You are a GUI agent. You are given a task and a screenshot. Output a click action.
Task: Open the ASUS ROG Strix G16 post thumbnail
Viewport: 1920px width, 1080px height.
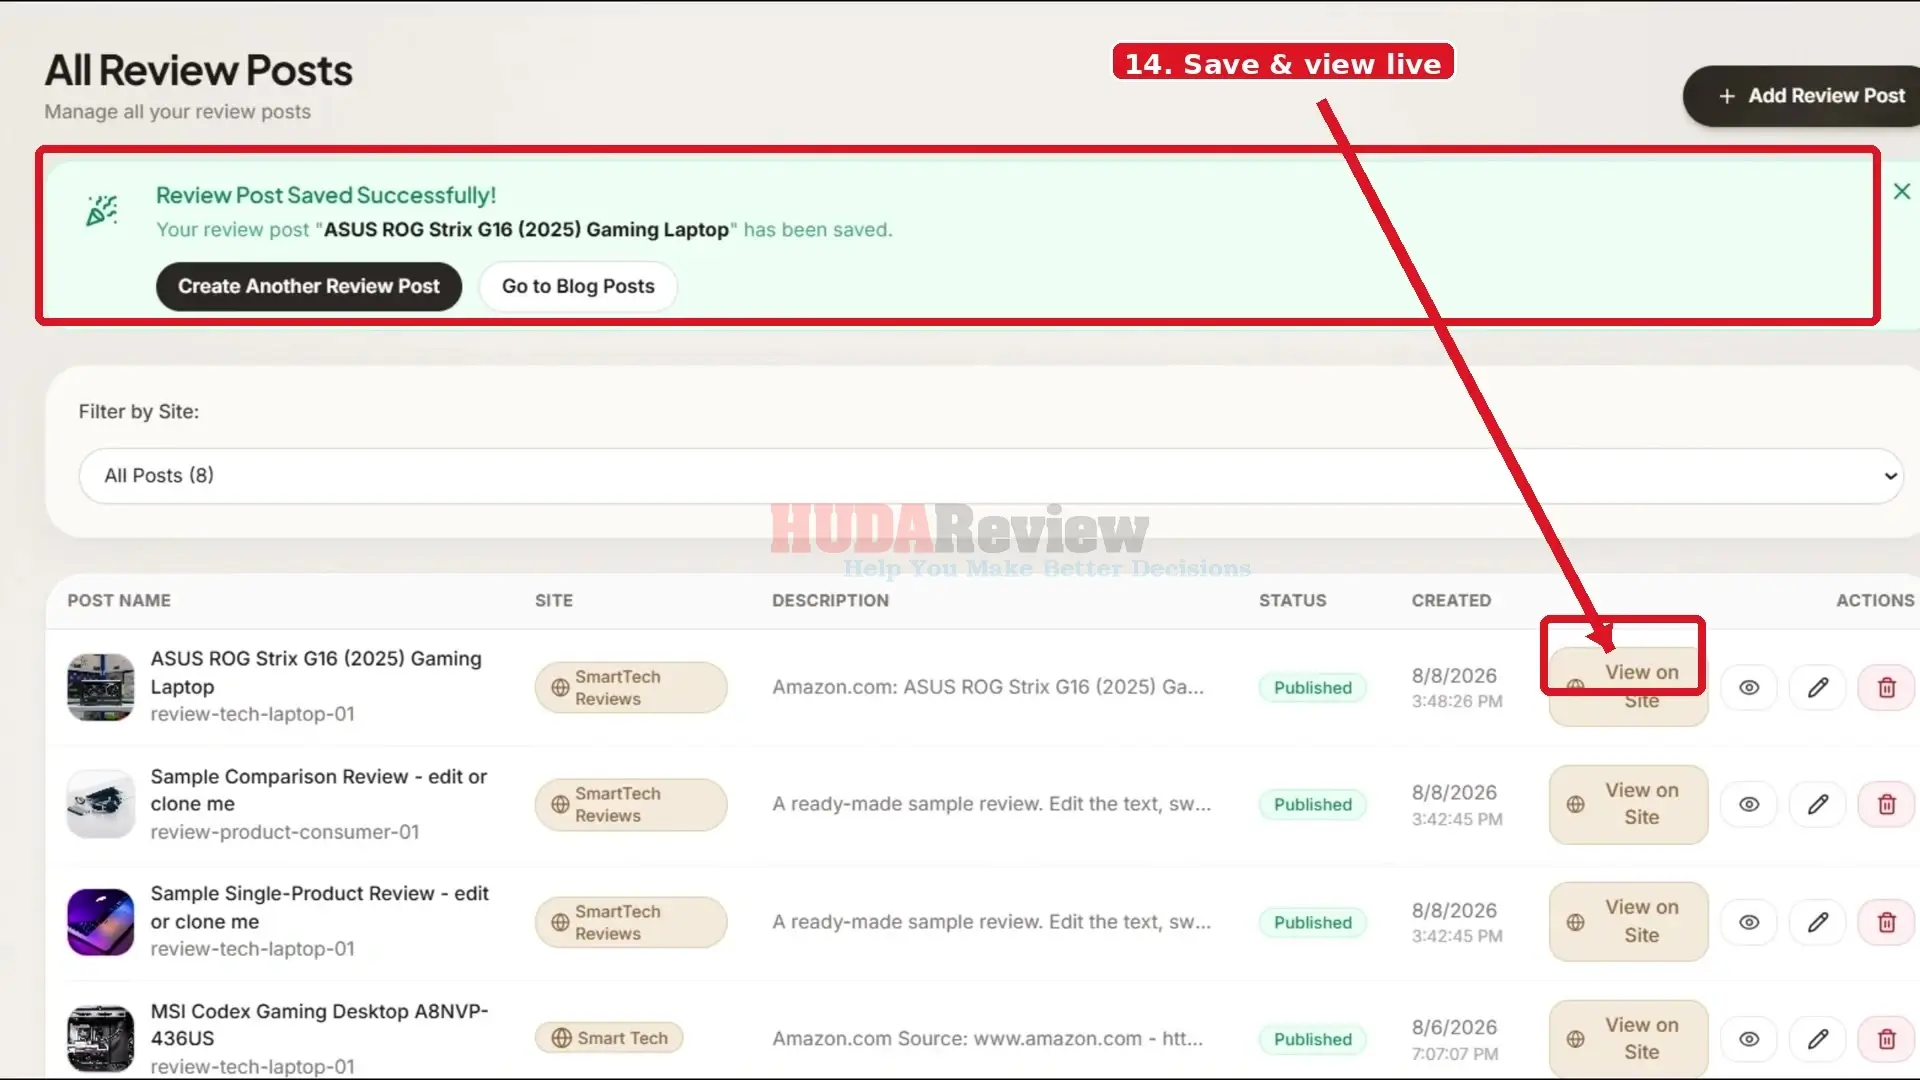[x=101, y=687]
